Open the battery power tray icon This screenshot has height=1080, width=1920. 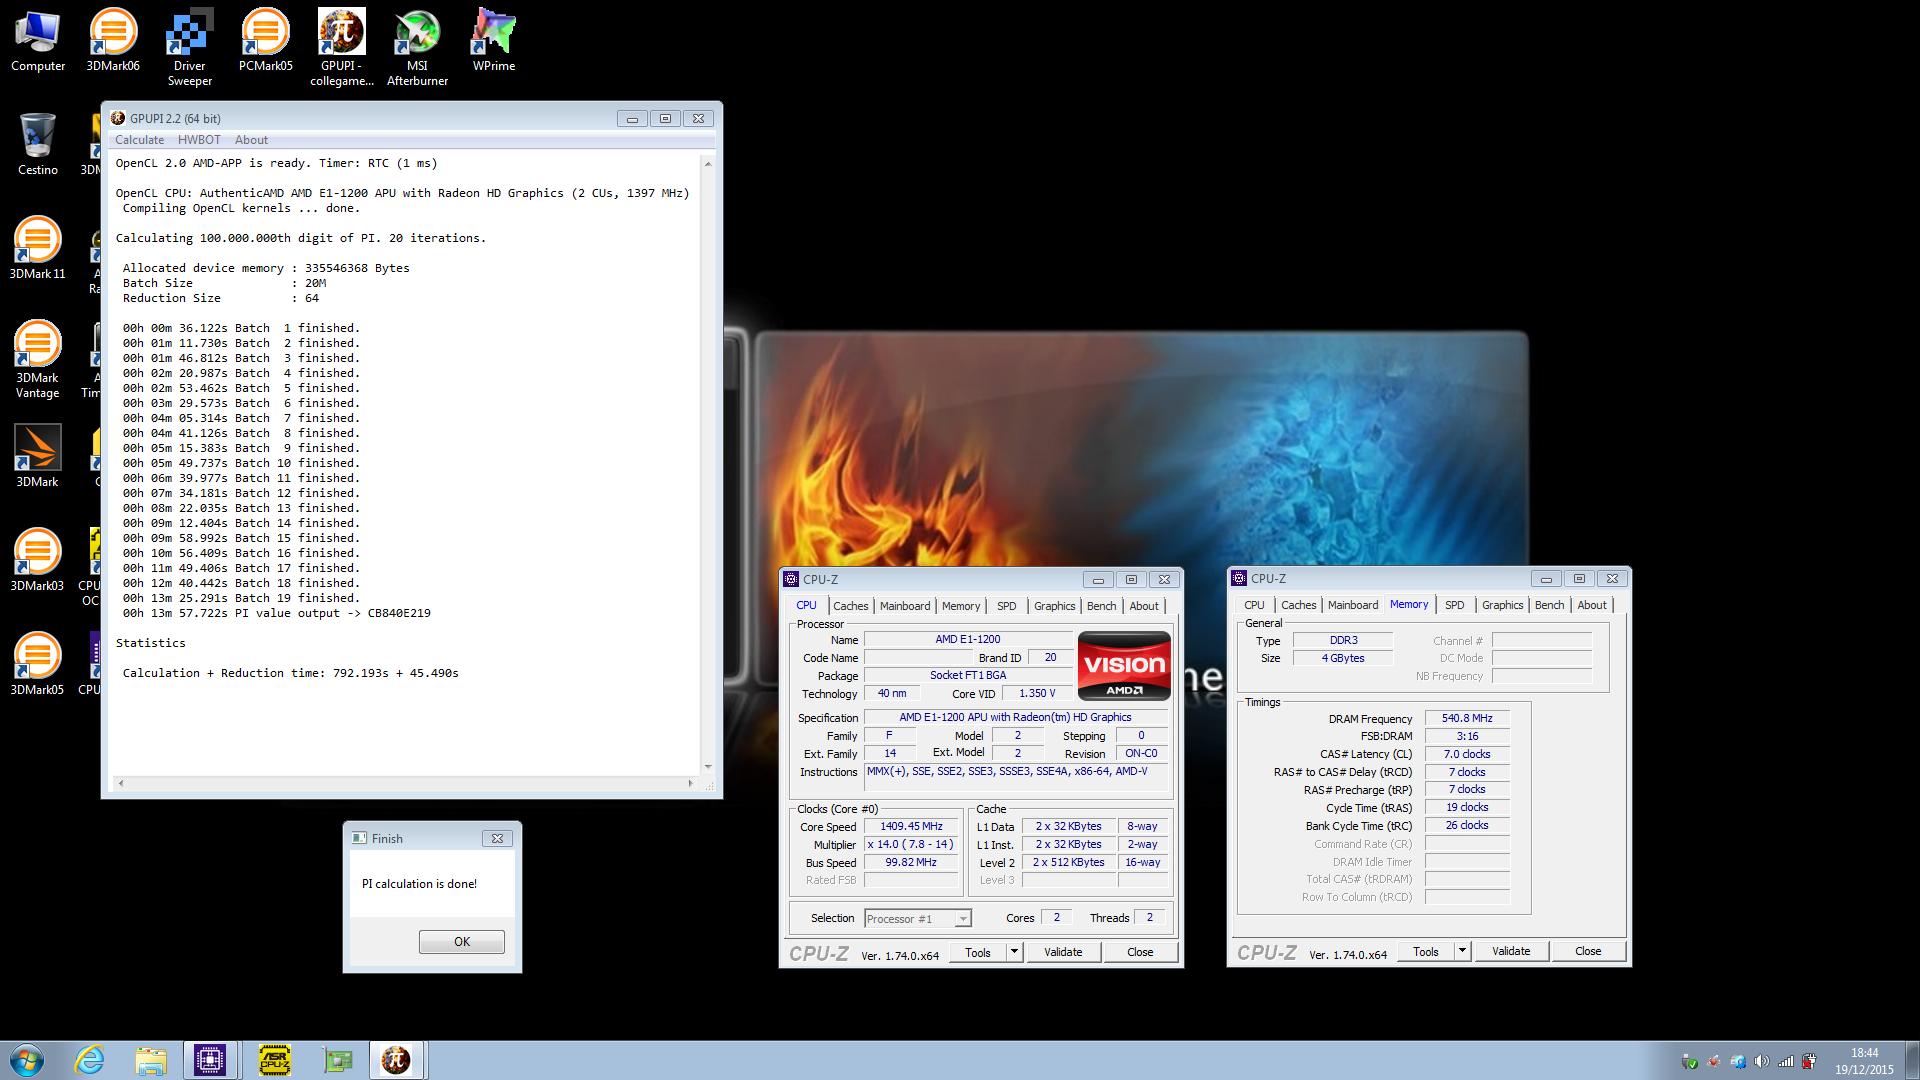pos(1809,1061)
